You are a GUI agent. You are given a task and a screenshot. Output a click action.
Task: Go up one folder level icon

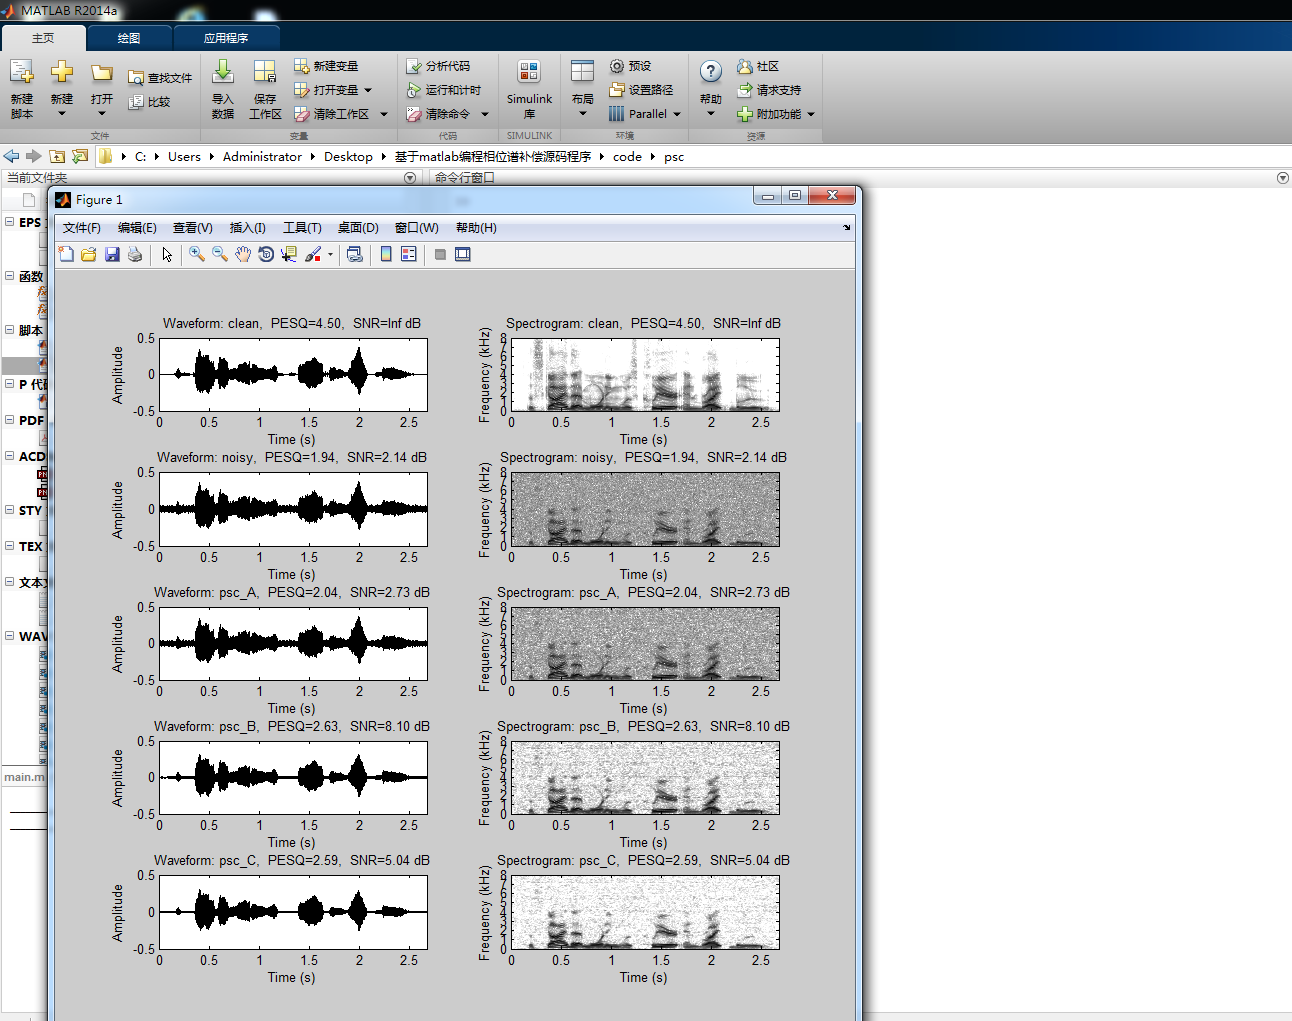(57, 156)
